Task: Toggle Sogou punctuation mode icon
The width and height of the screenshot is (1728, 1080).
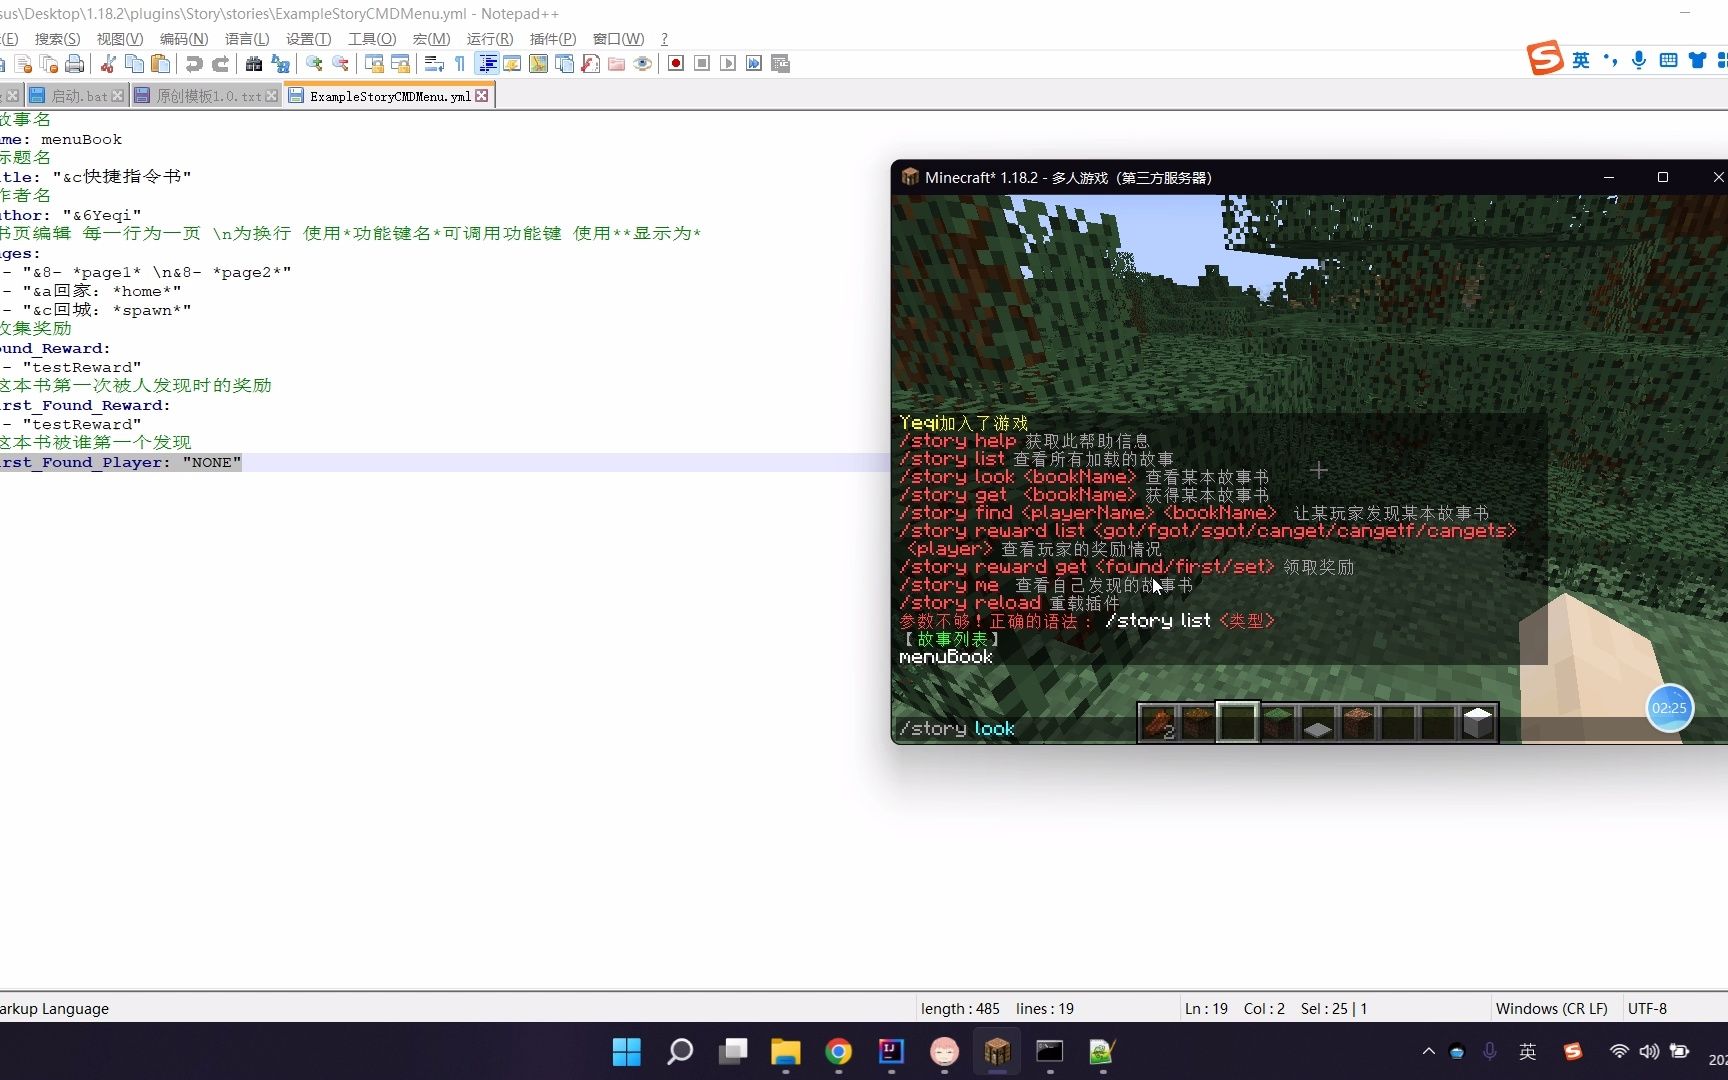Action: click(1610, 60)
